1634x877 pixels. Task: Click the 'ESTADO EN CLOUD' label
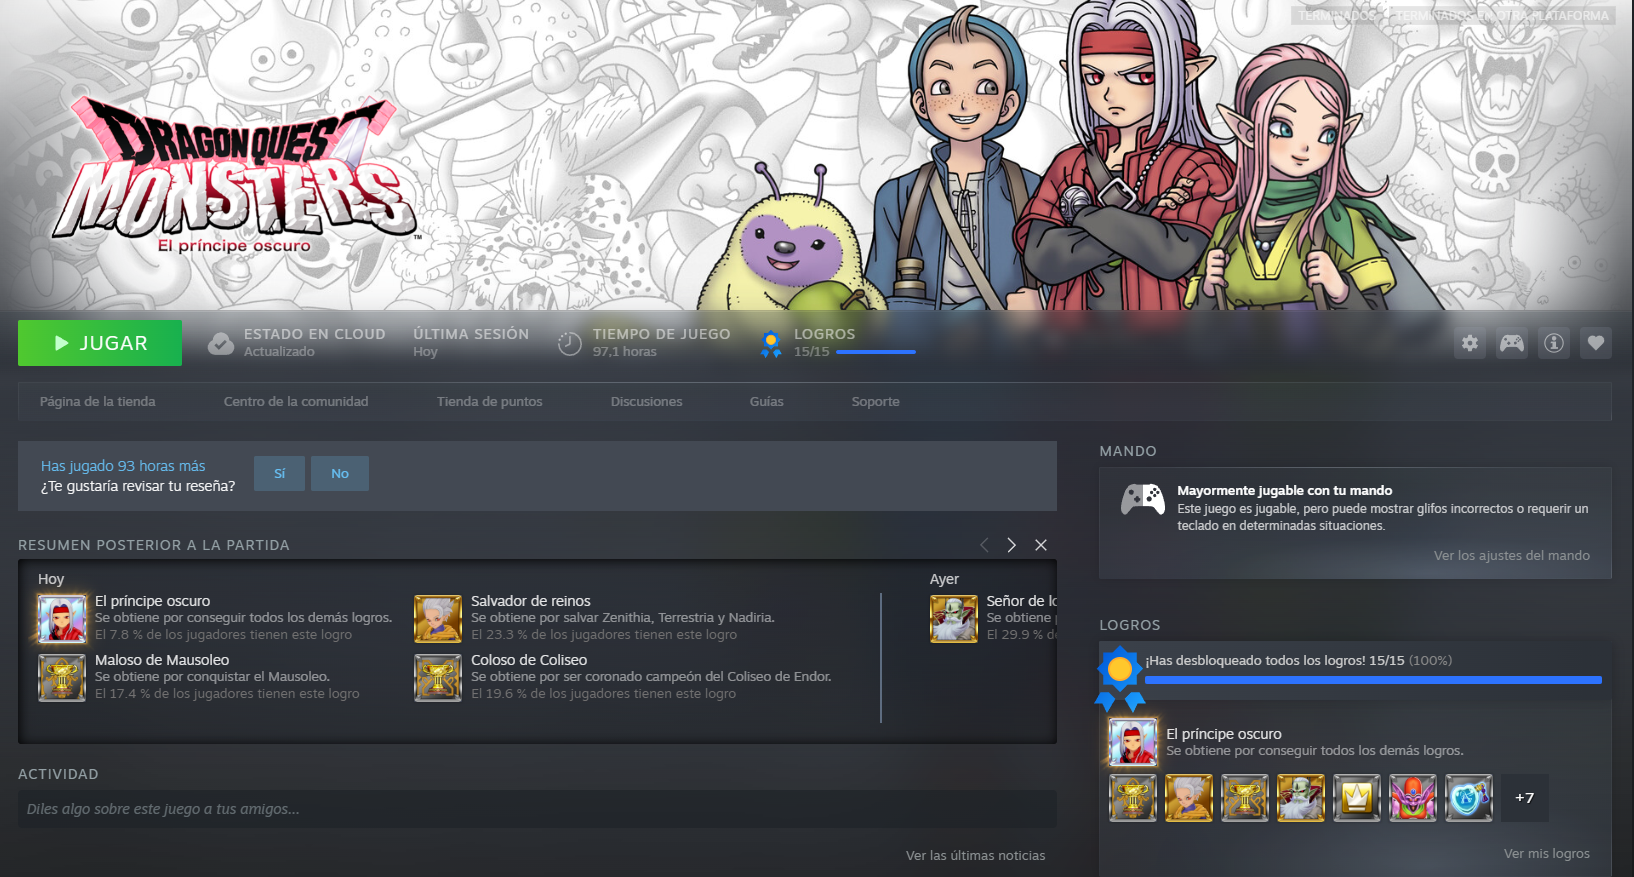click(315, 334)
